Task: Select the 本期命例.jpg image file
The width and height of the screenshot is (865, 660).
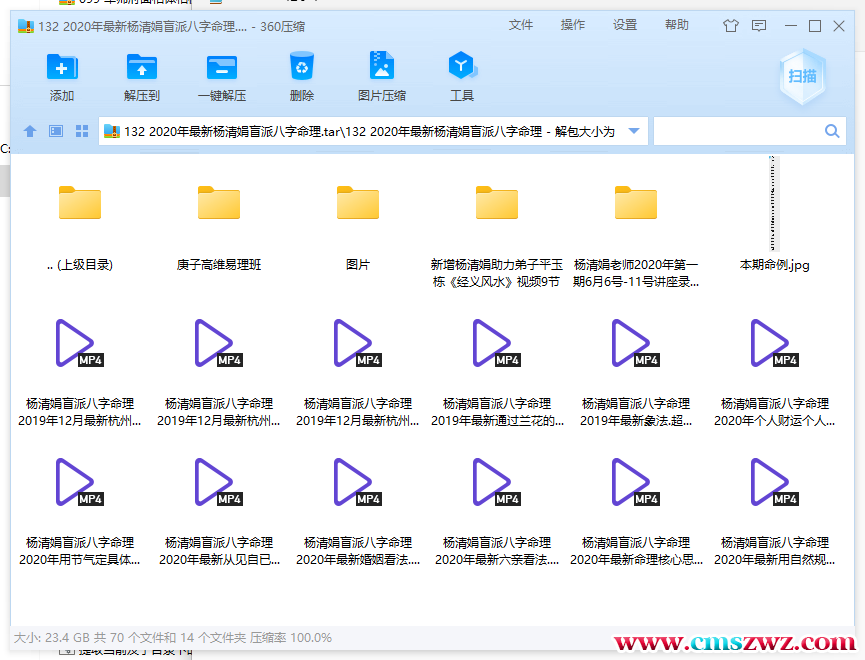Action: (x=775, y=203)
